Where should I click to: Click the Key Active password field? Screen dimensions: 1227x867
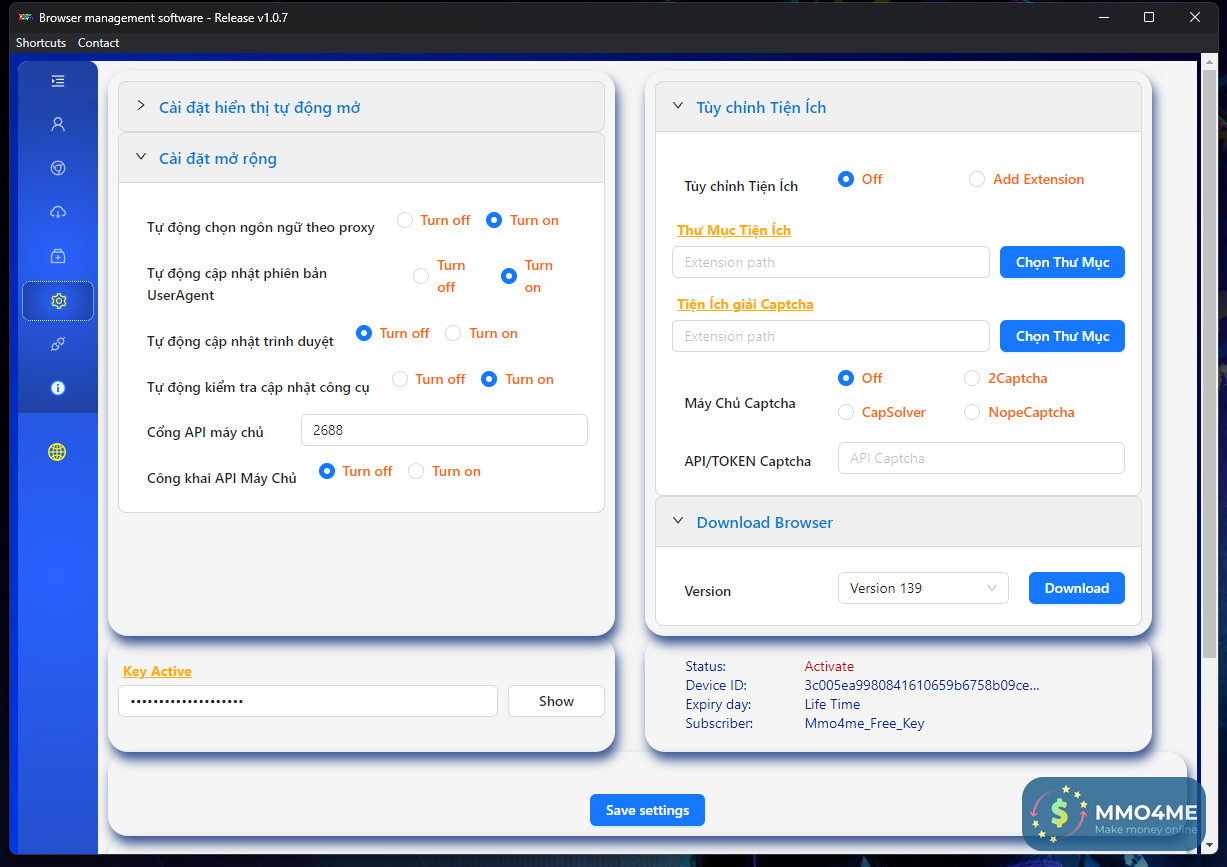click(308, 701)
